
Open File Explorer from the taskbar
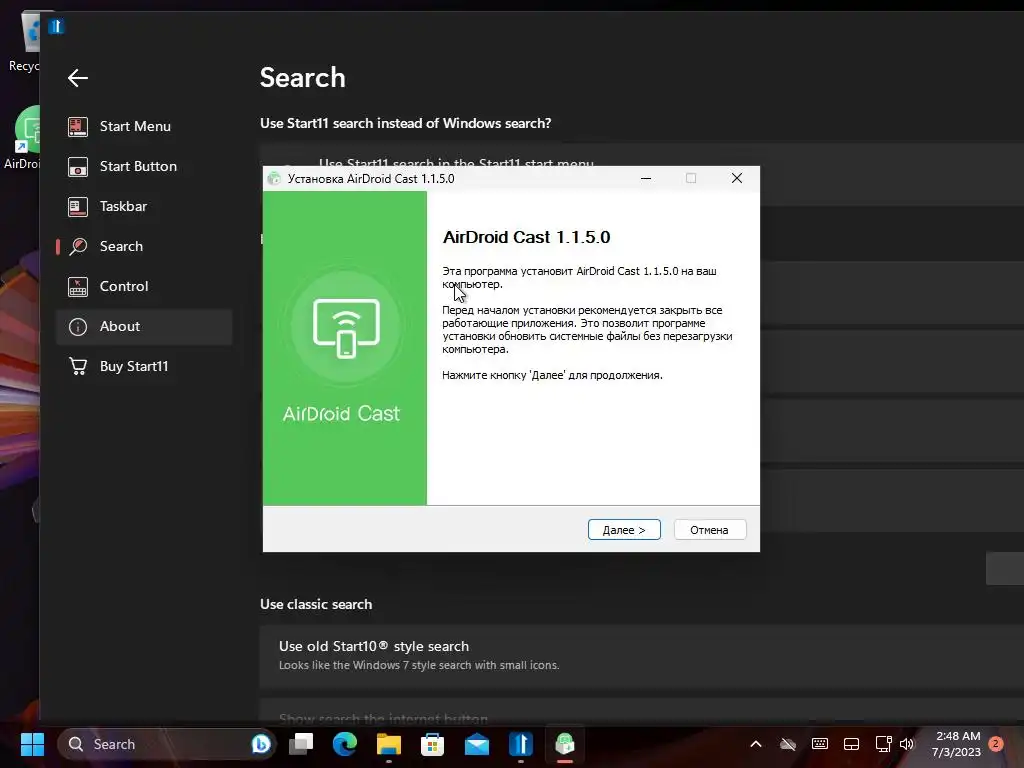389,744
